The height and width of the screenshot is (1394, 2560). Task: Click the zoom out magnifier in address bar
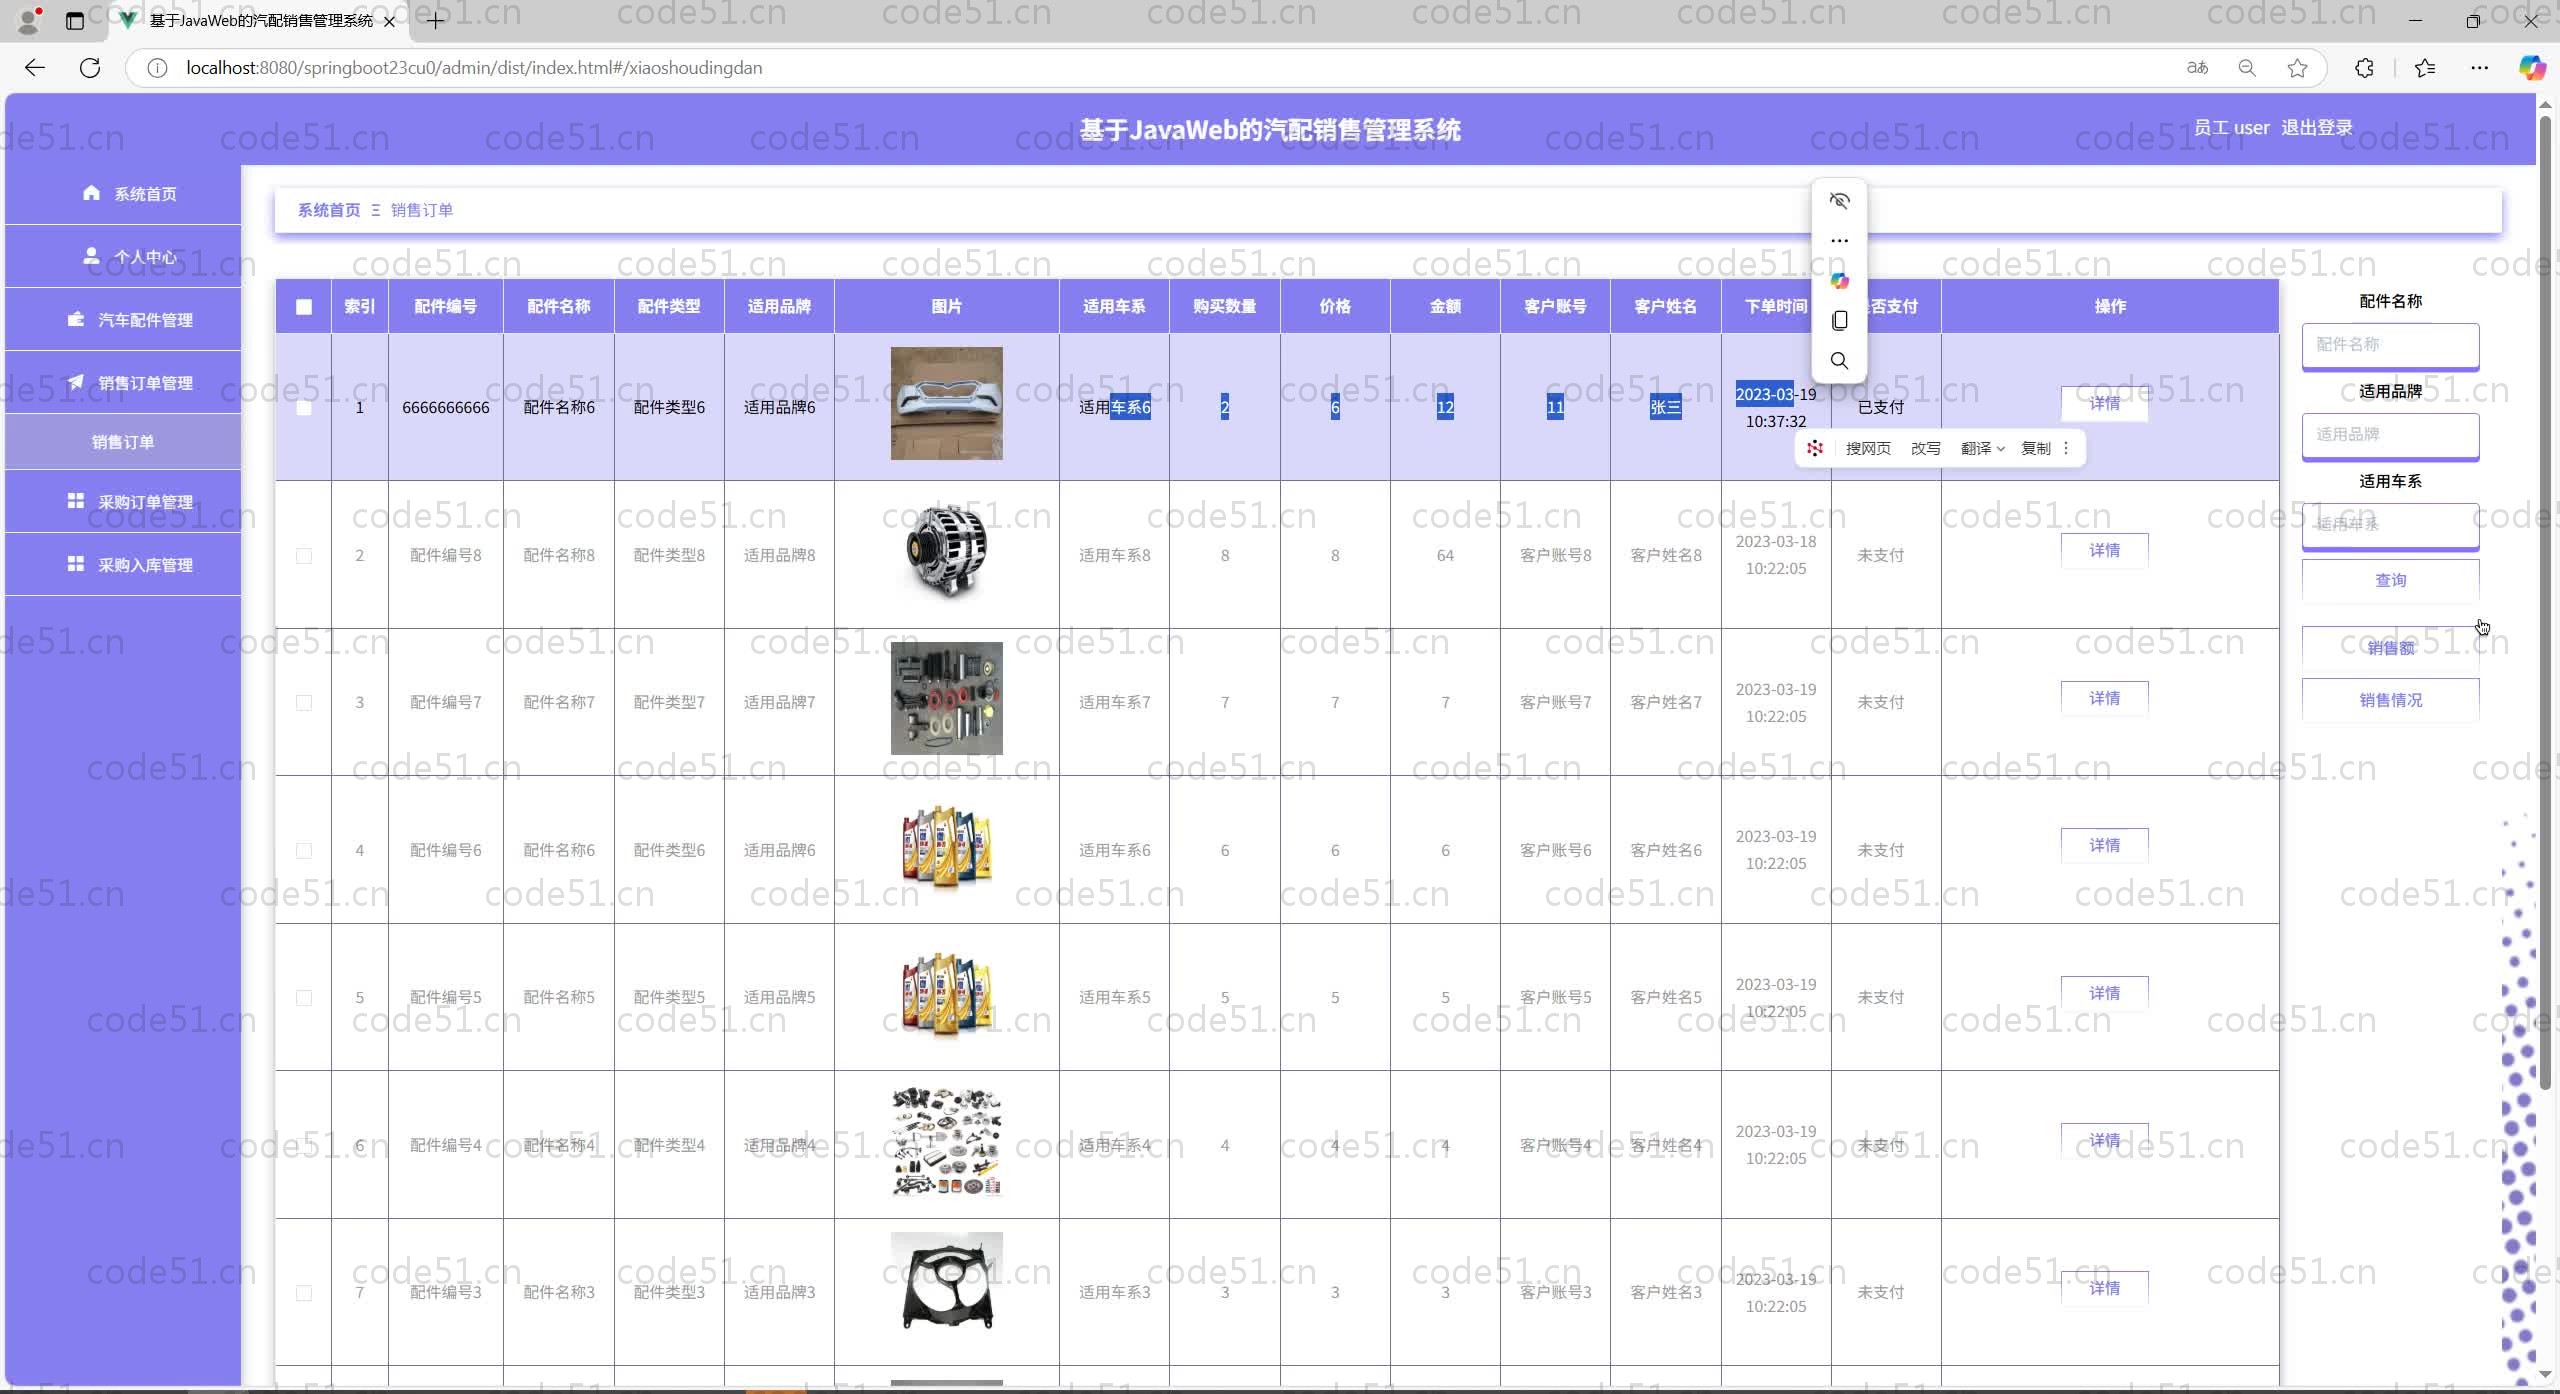pyautogui.click(x=2247, y=68)
